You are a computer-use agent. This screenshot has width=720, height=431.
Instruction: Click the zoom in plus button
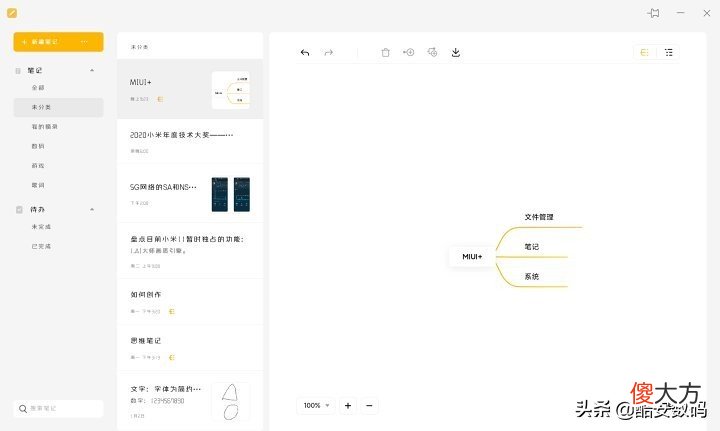348,405
